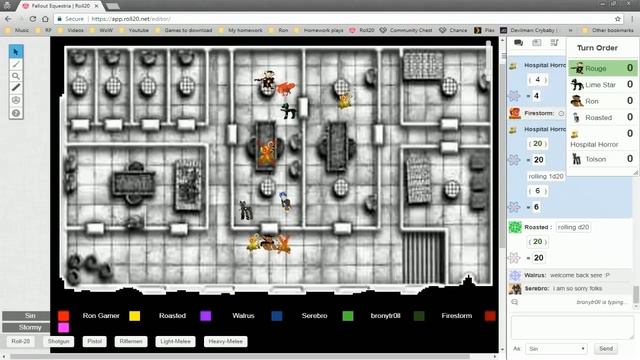Expand the bookmarks overflow chevron
640x360 pixels.
(570, 30)
